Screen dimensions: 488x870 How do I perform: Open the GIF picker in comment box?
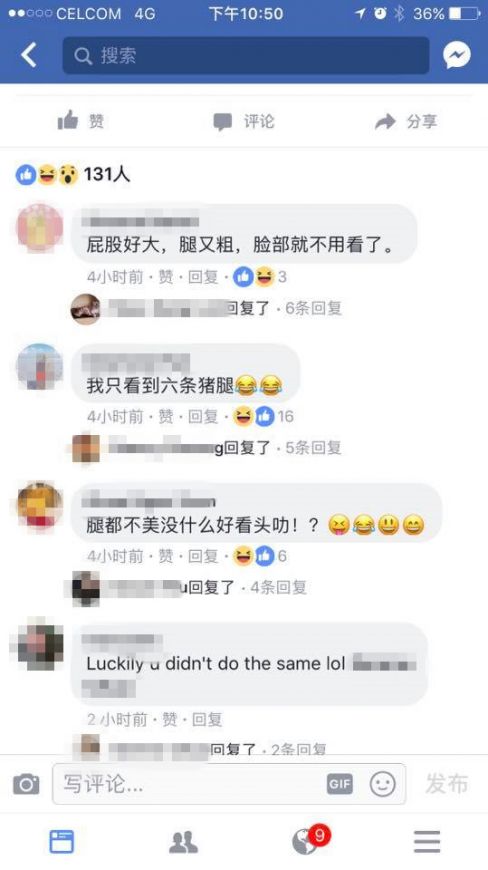pyautogui.click(x=339, y=784)
